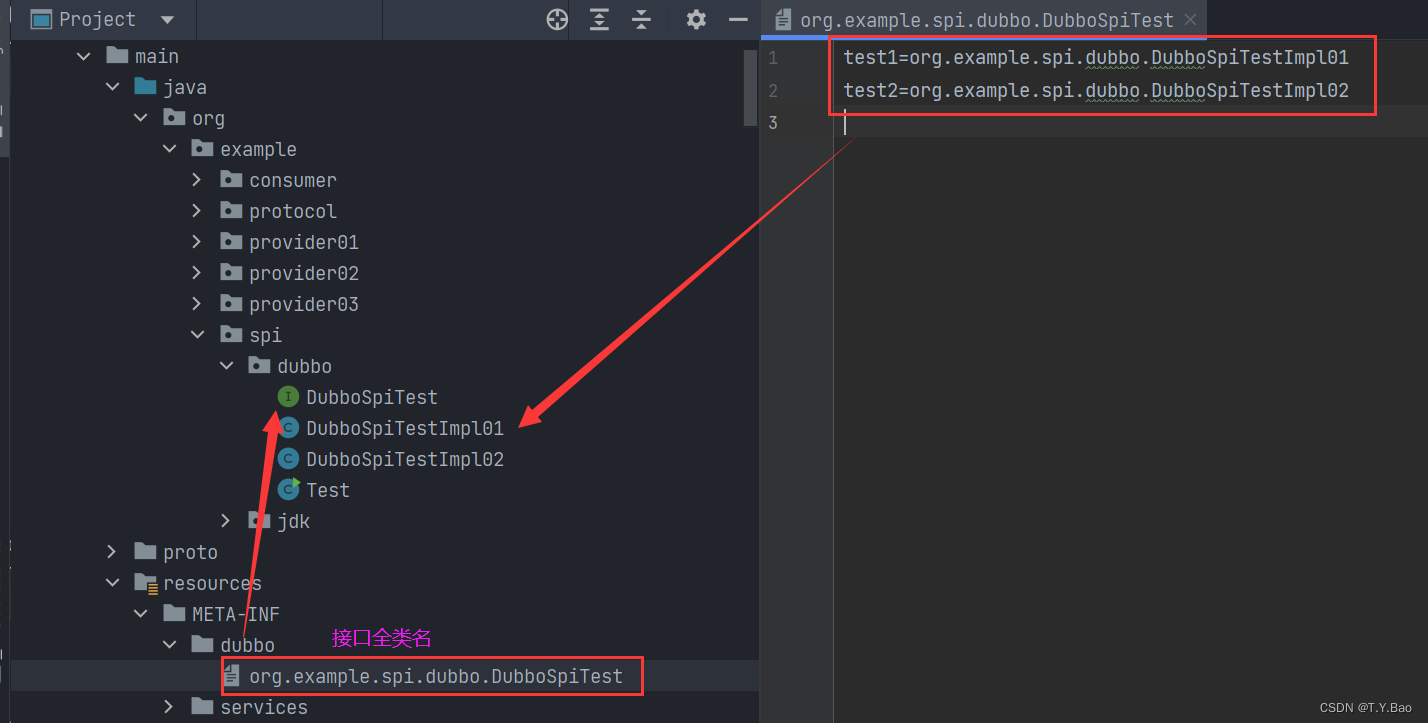1428x723 pixels.
Task: Collapse the spi package
Action: [x=197, y=335]
